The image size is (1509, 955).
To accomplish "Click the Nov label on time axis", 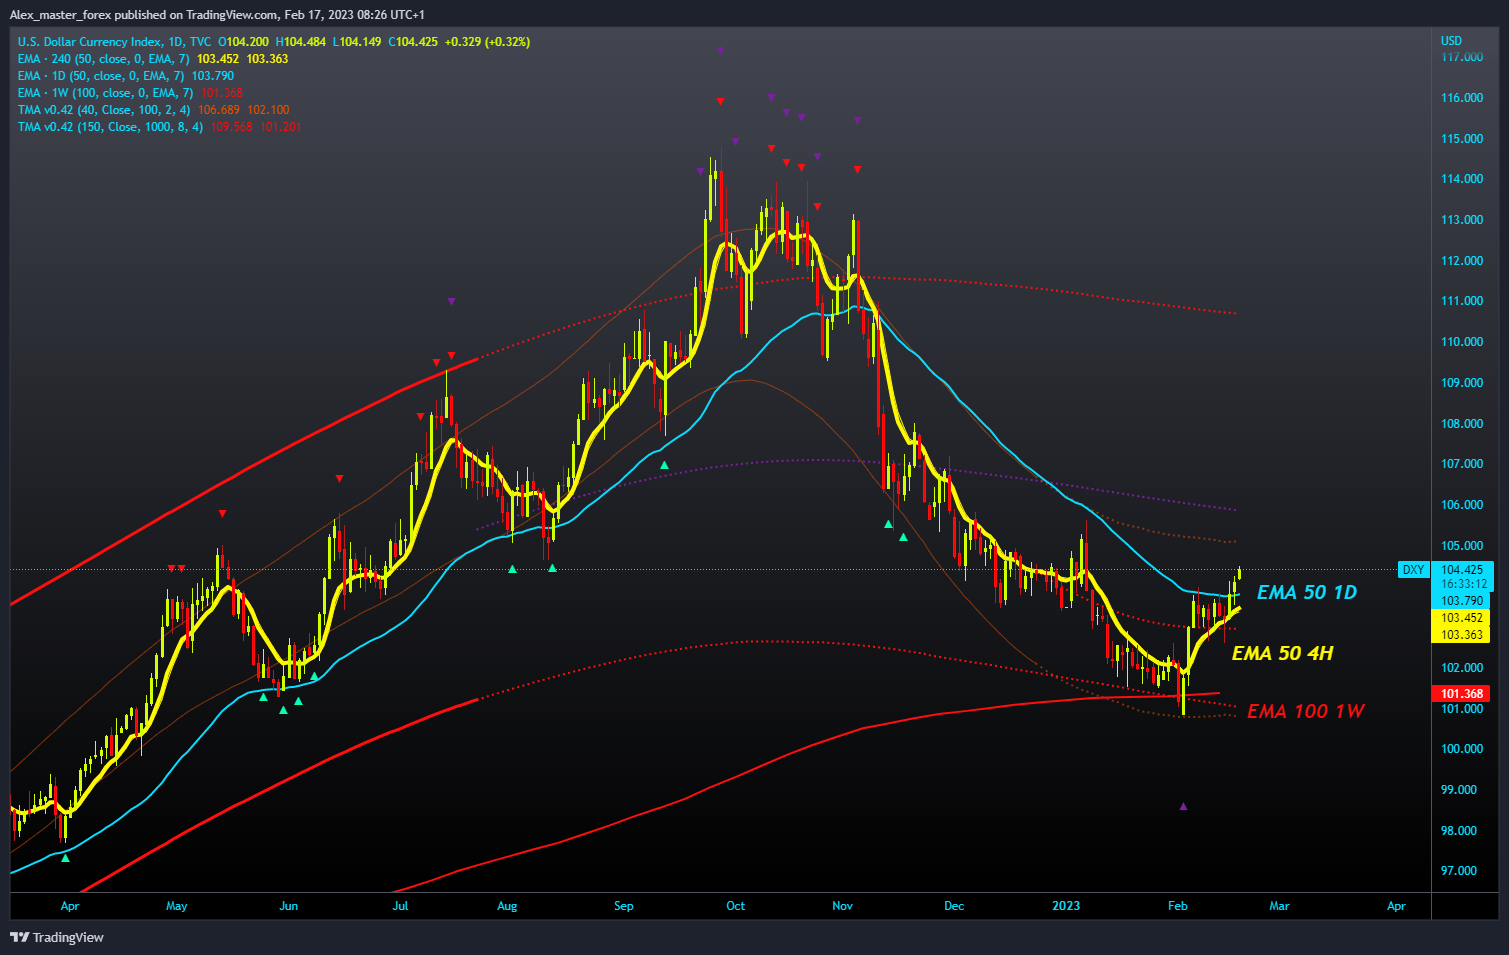I will tap(842, 906).
